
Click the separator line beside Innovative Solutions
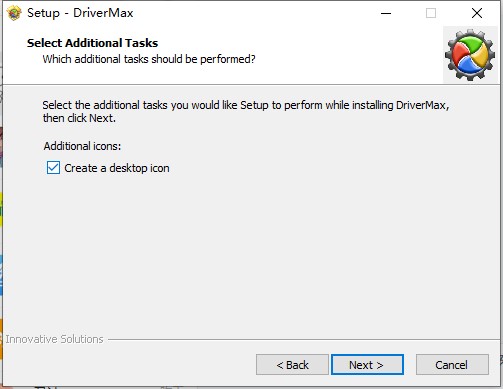click(x=303, y=340)
